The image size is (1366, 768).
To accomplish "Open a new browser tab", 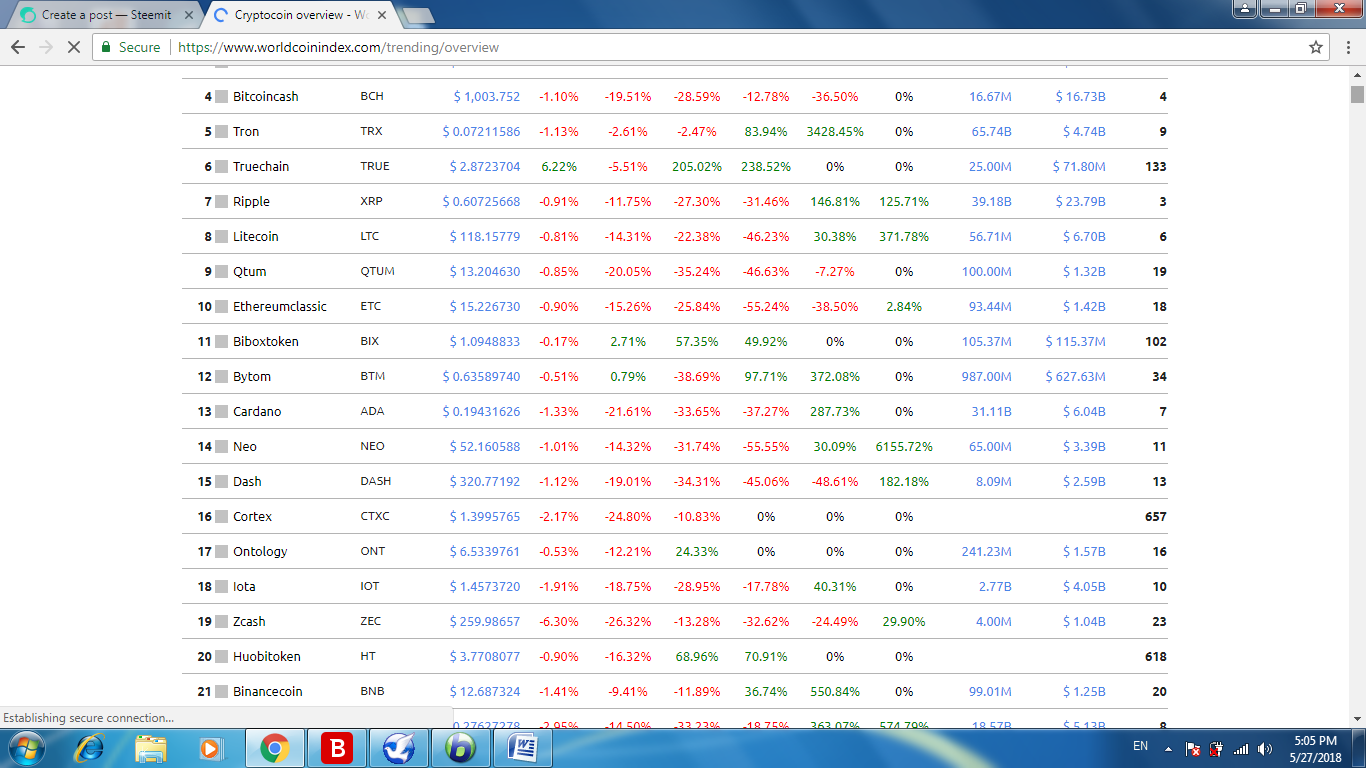I will 417,15.
